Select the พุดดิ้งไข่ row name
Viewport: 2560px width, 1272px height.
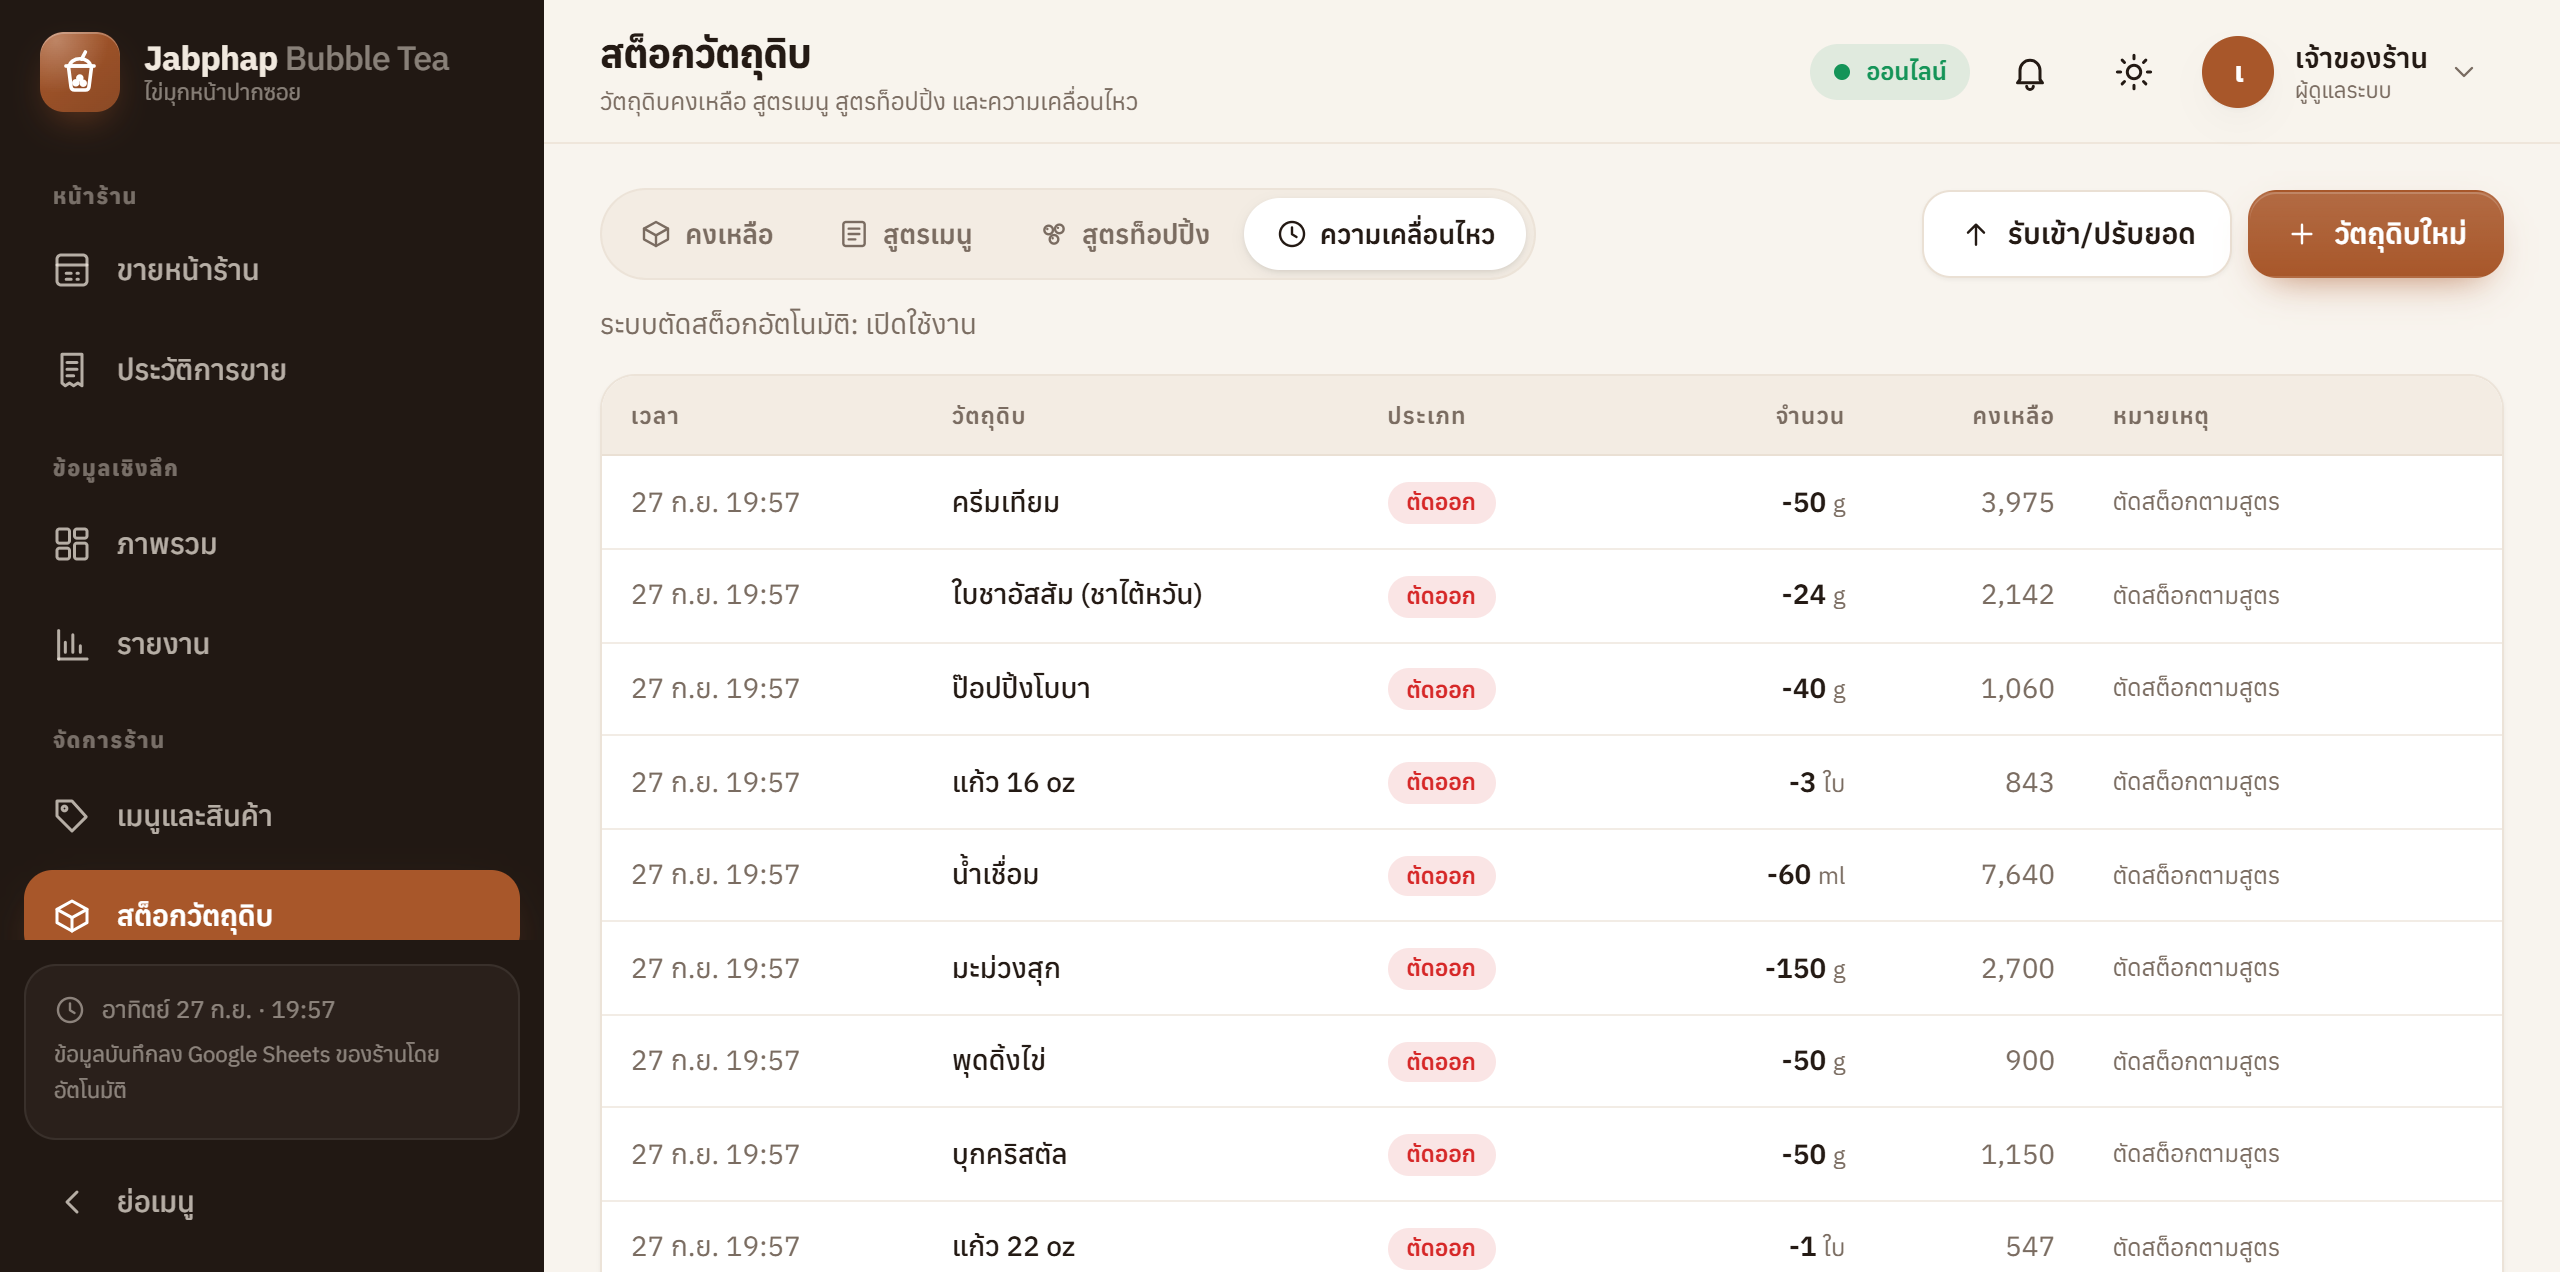coord(998,1060)
